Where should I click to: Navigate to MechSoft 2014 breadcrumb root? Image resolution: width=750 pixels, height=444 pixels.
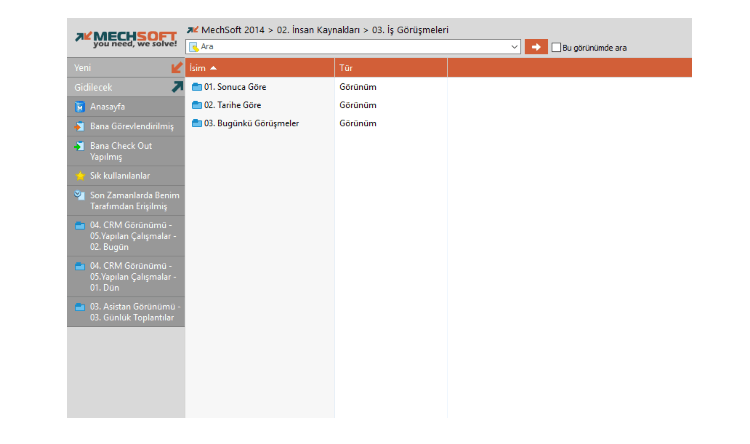(x=232, y=30)
